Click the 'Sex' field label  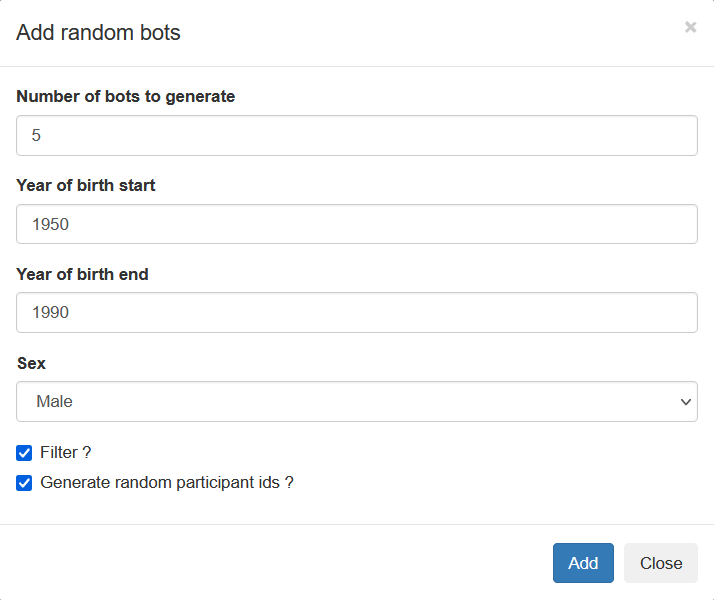[31, 363]
